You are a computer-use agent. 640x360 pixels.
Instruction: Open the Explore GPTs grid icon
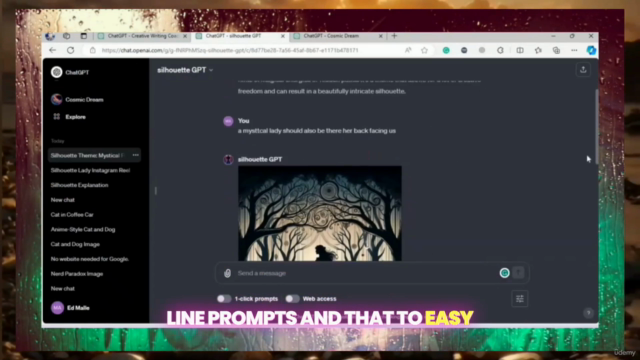[57, 117]
